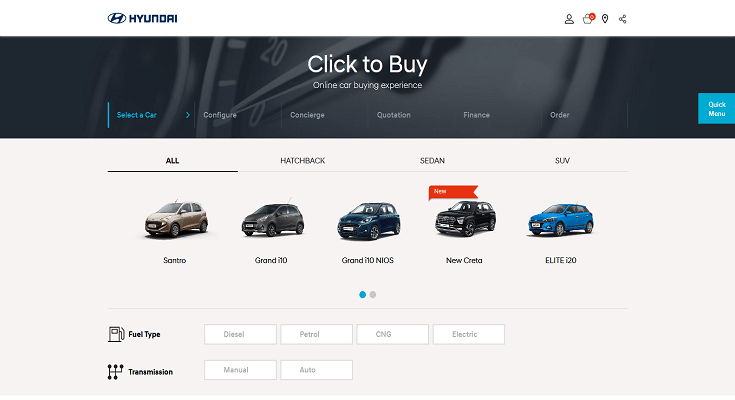Open the user account icon
The width and height of the screenshot is (735, 400).
click(569, 19)
